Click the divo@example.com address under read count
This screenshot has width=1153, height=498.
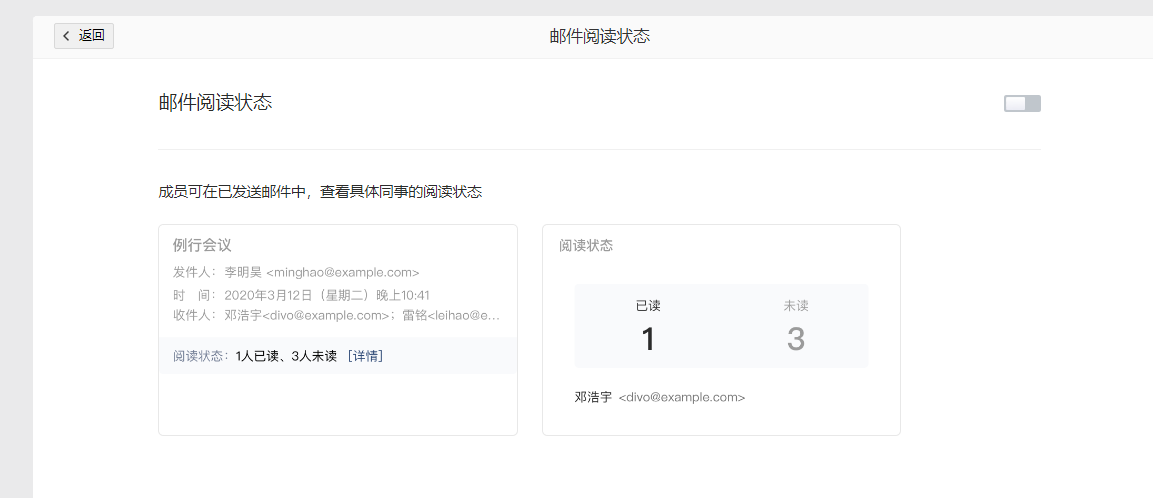(x=682, y=397)
